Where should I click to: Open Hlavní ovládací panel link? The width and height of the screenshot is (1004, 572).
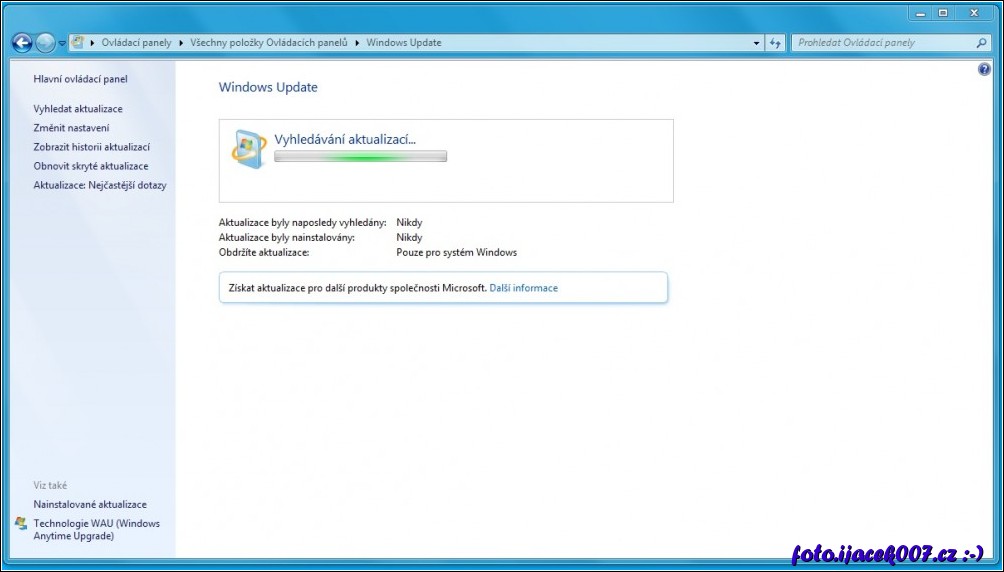coord(80,79)
